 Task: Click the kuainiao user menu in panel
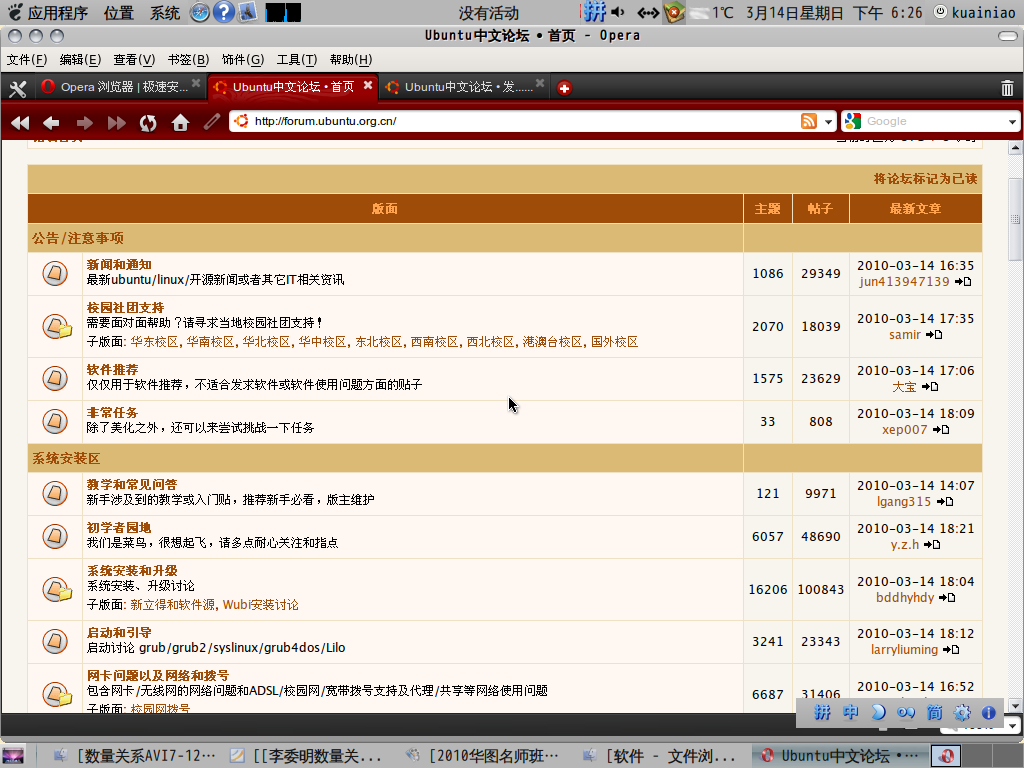[x=974, y=12]
